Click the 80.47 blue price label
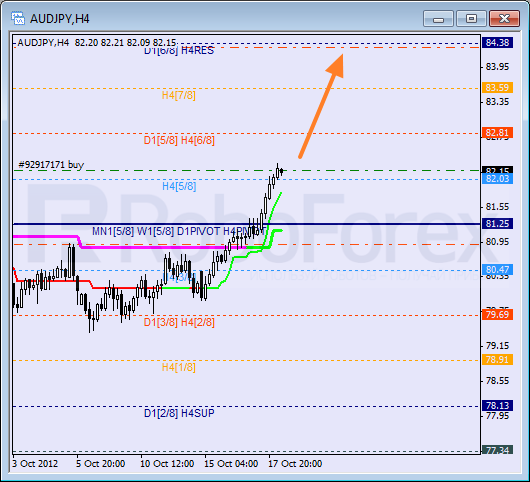 pyautogui.click(x=497, y=269)
